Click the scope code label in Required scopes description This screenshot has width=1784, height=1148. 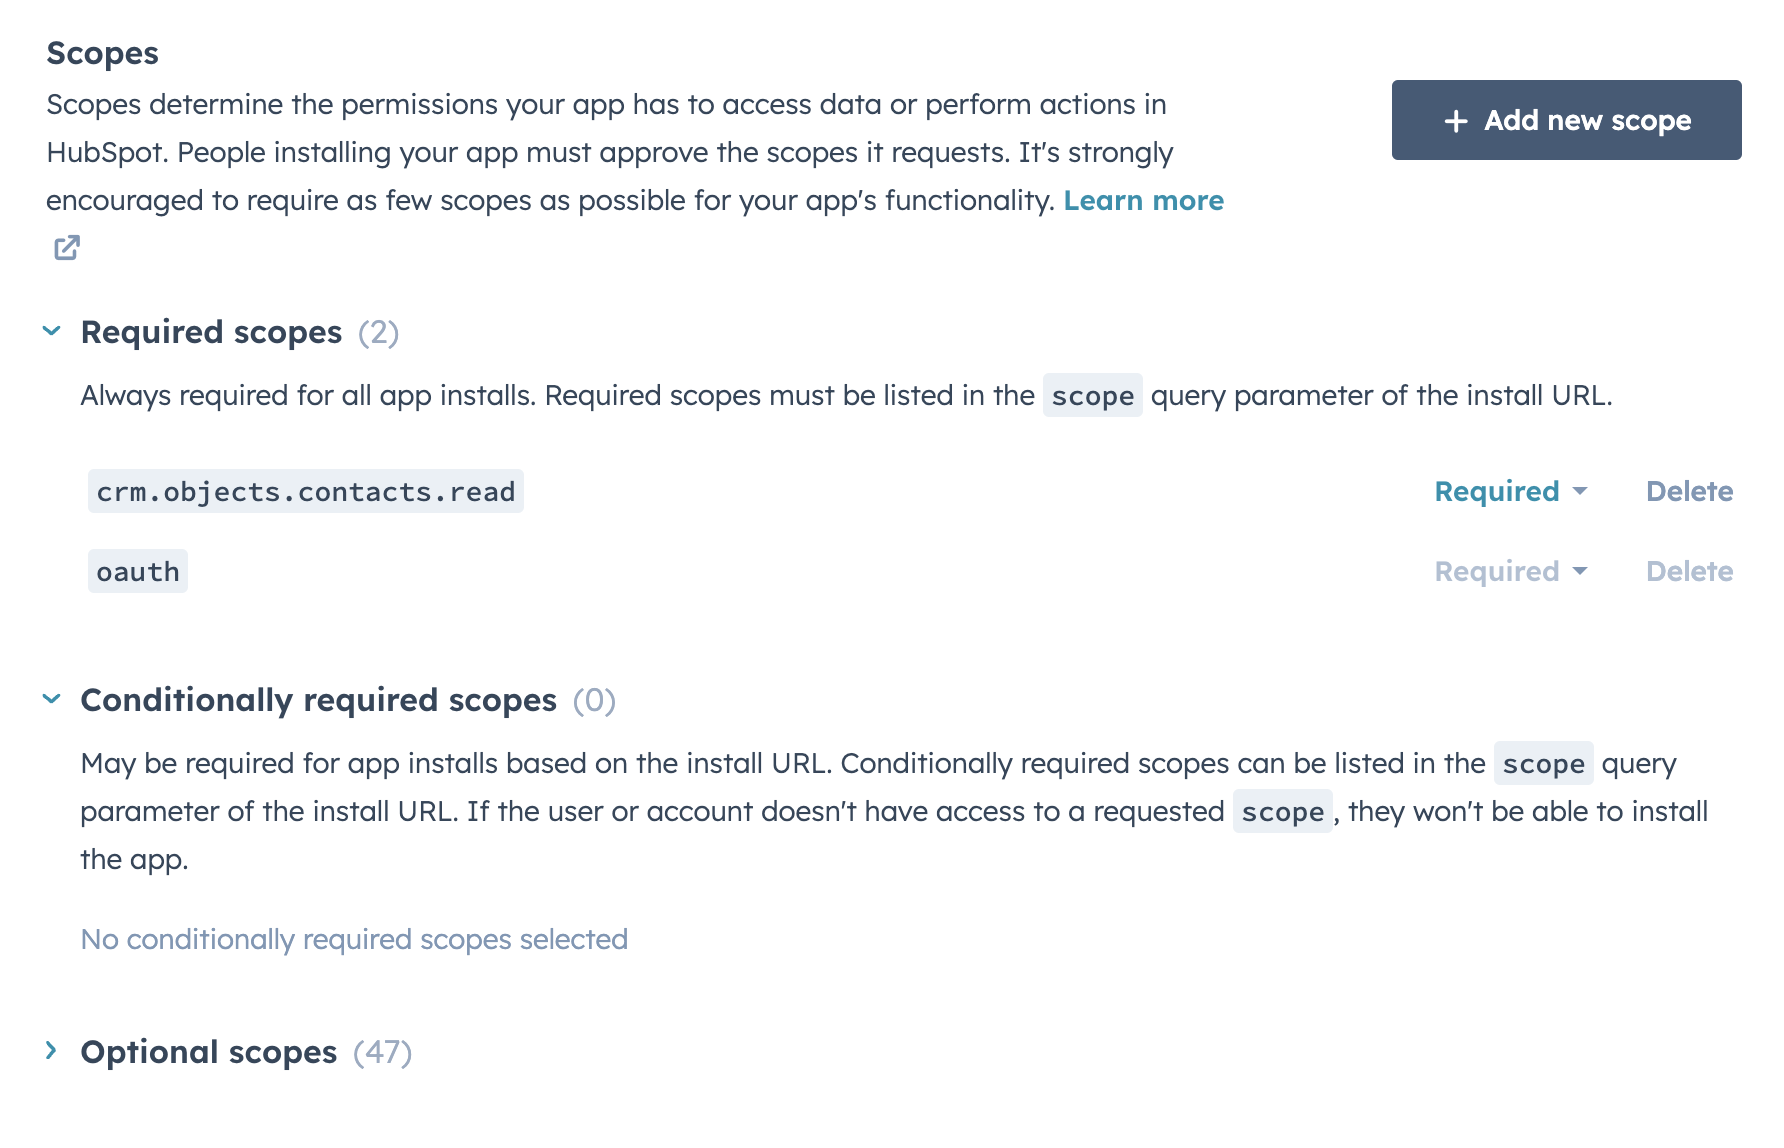1092,395
